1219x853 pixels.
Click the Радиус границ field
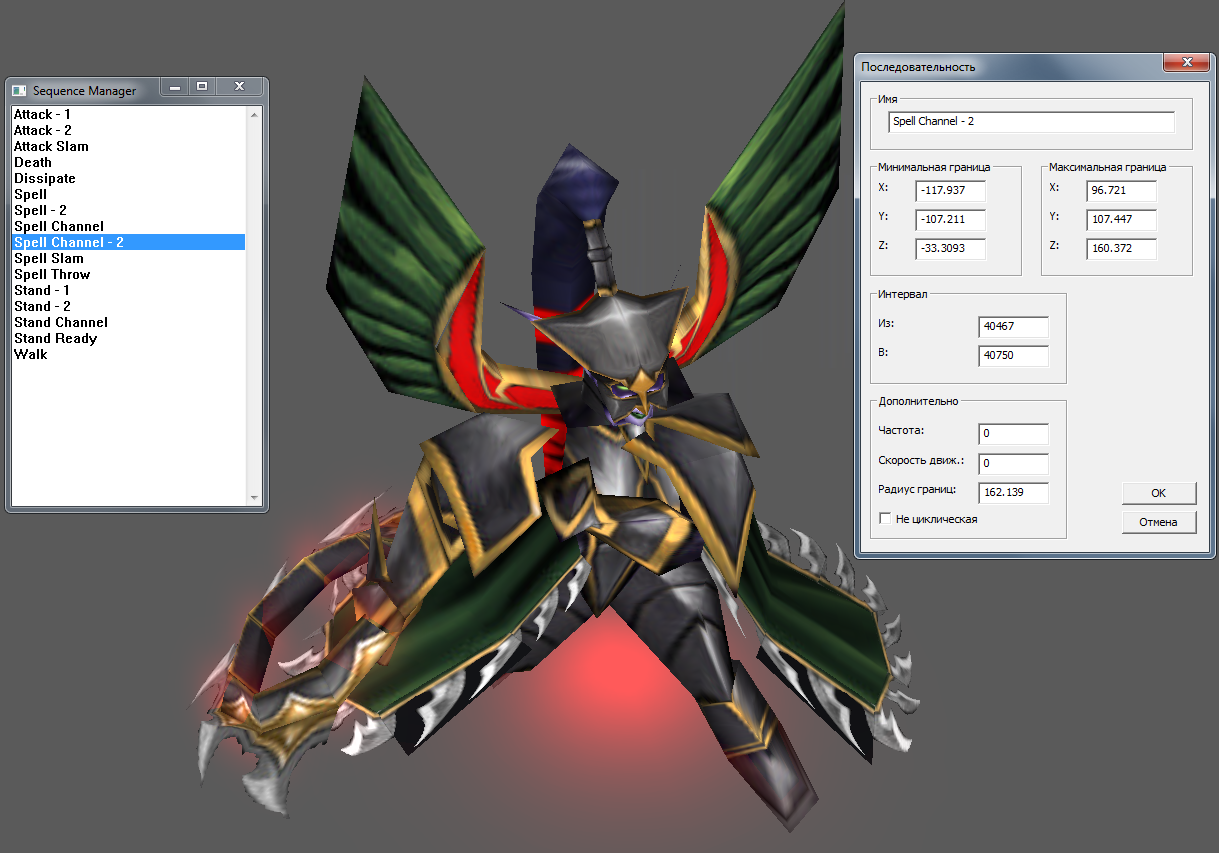[1014, 493]
